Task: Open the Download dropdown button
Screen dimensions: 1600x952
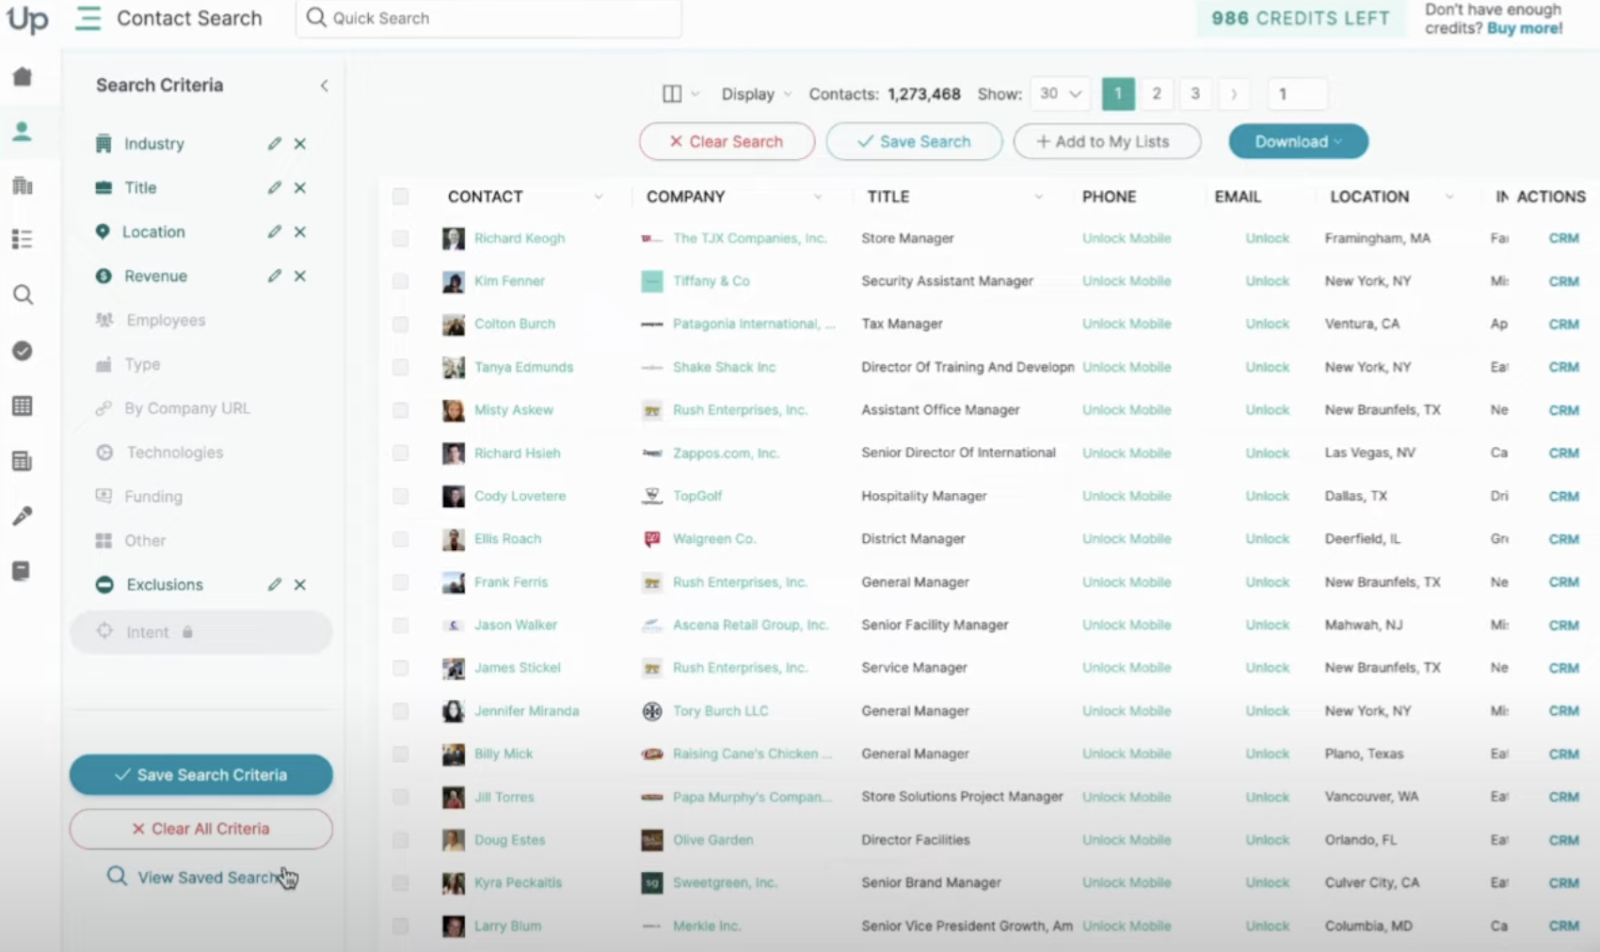Action: tap(1298, 142)
